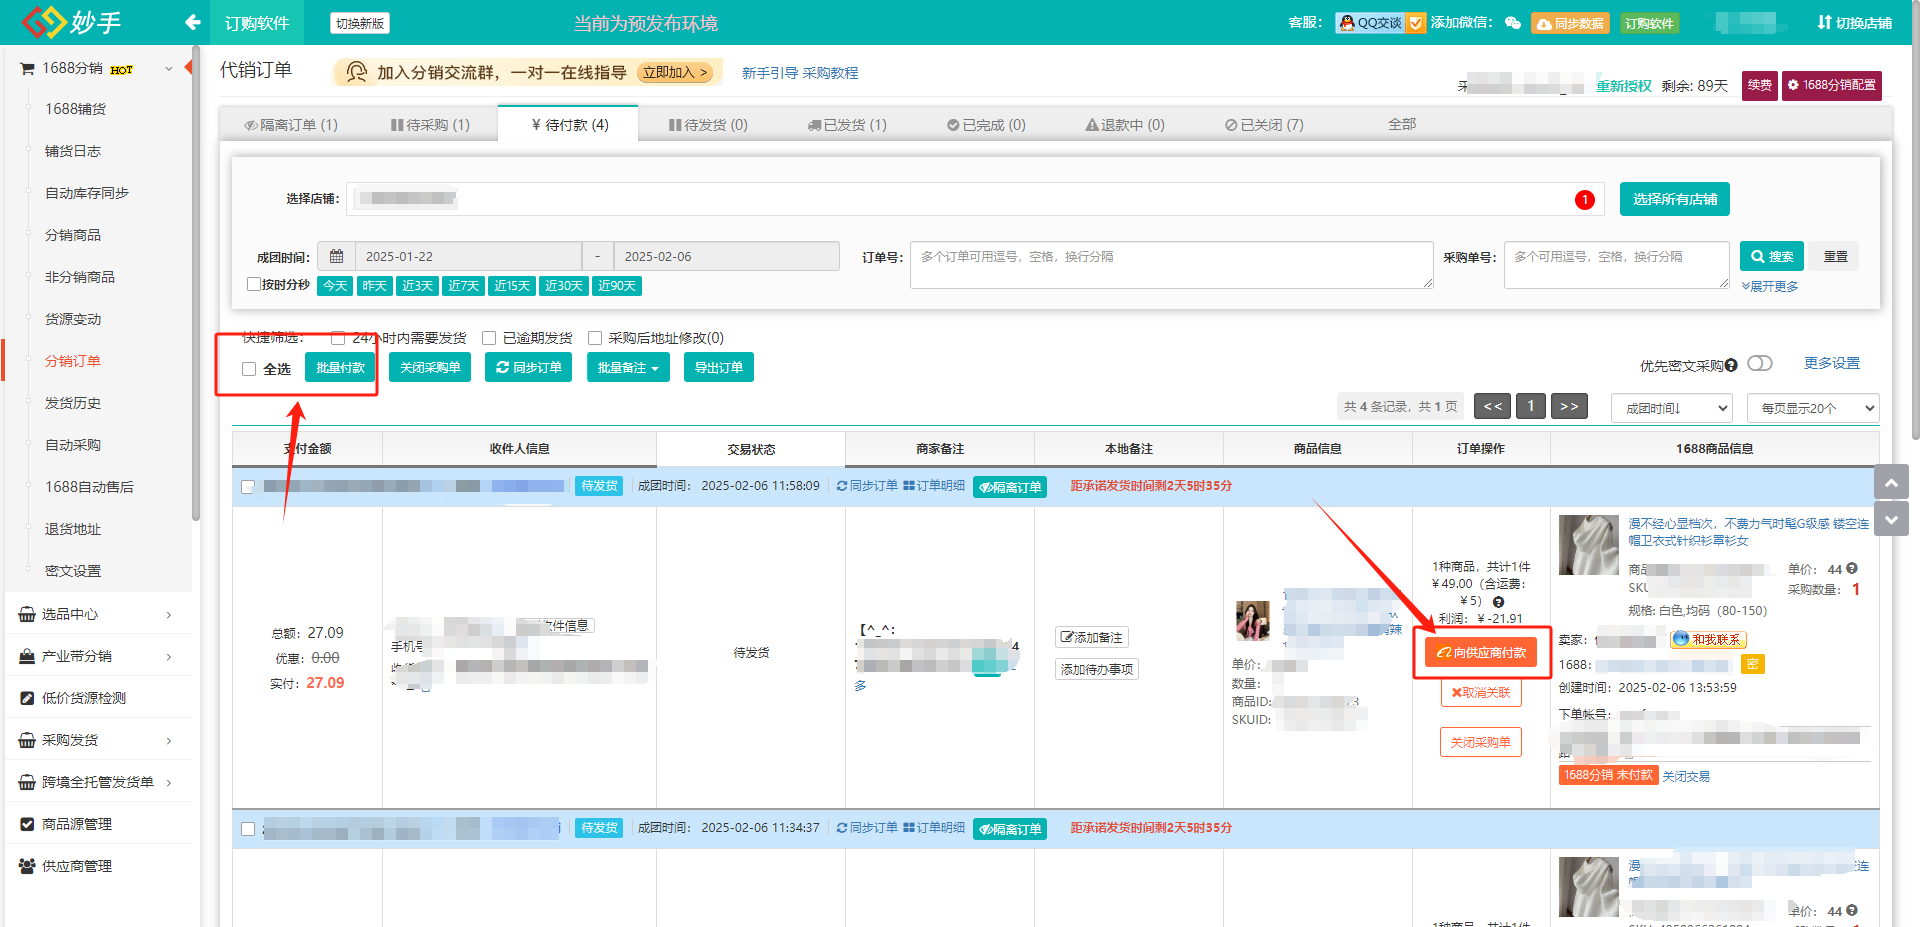1920x927 pixels.
Task: Click the help icon beside 优先密文采购
Action: 1731,365
